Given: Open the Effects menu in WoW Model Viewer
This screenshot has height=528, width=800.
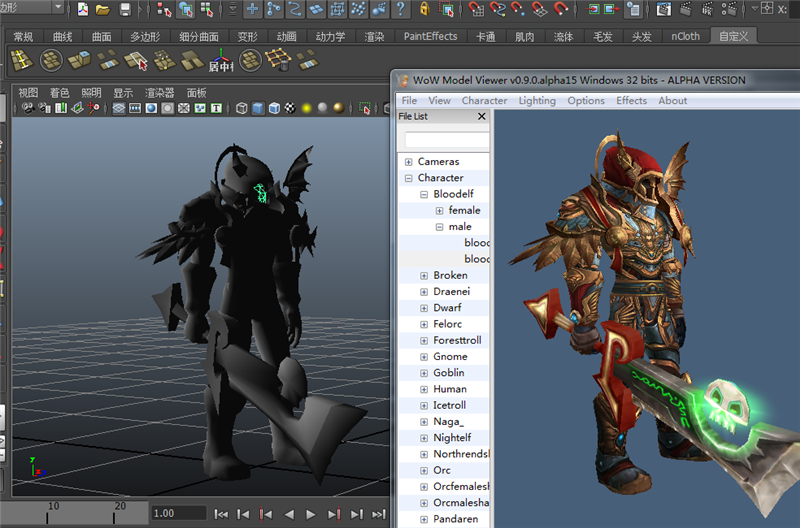Looking at the screenshot, I should (631, 100).
